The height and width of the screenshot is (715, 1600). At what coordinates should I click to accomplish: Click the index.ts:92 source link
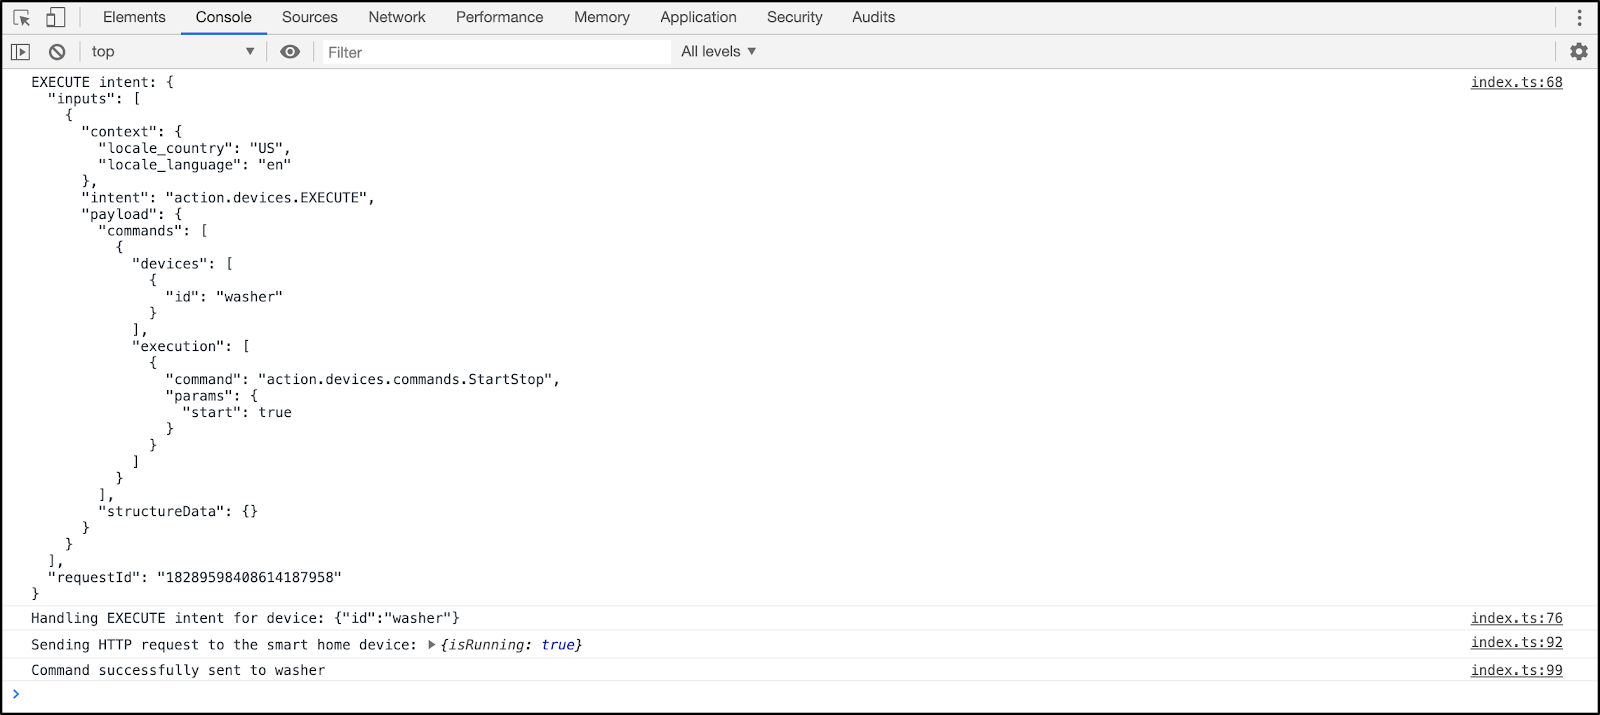tap(1516, 642)
